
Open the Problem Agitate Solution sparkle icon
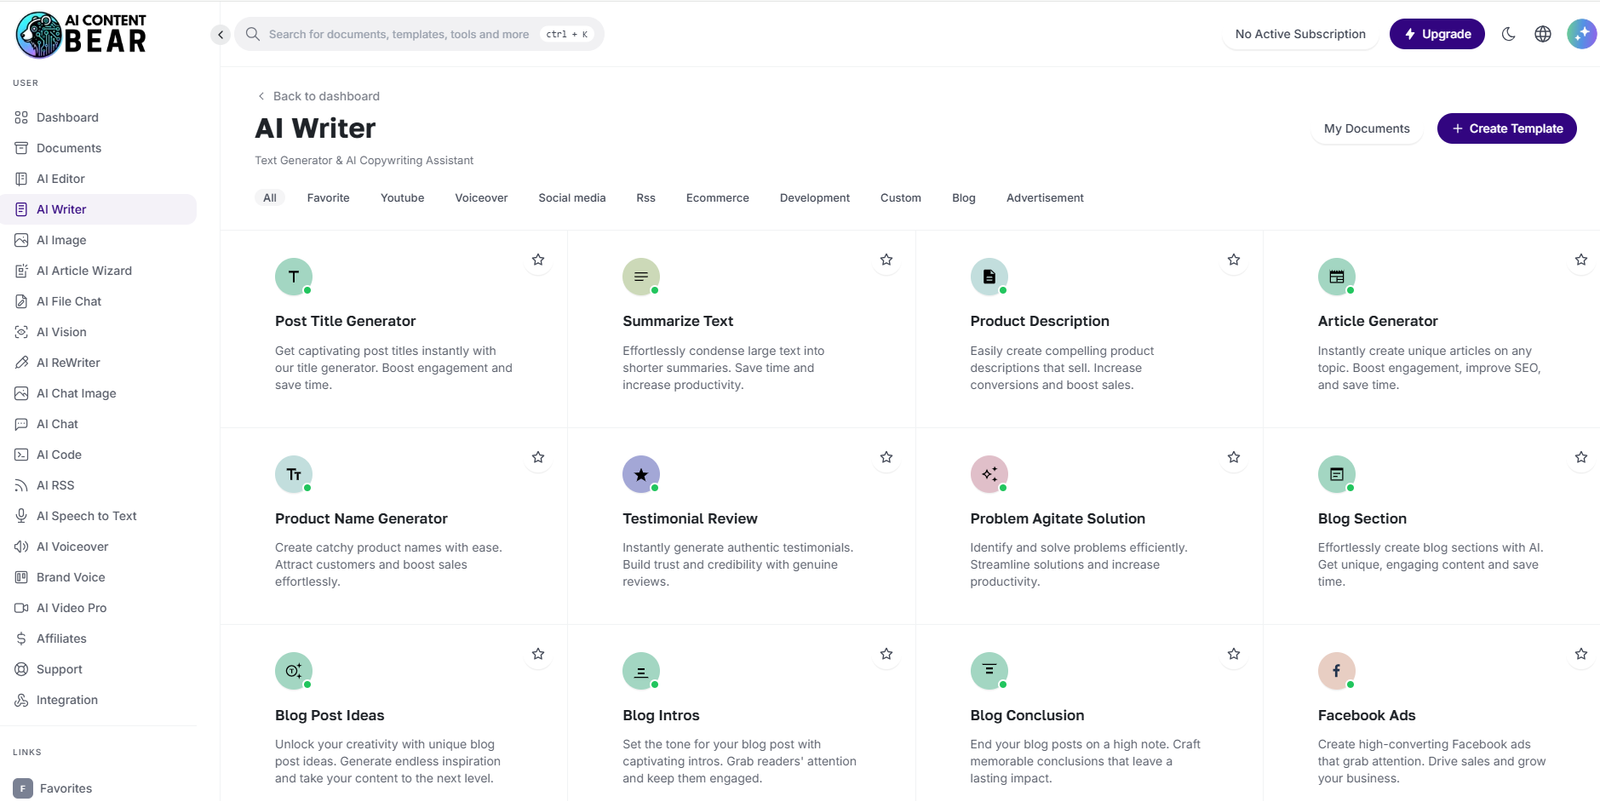point(988,474)
